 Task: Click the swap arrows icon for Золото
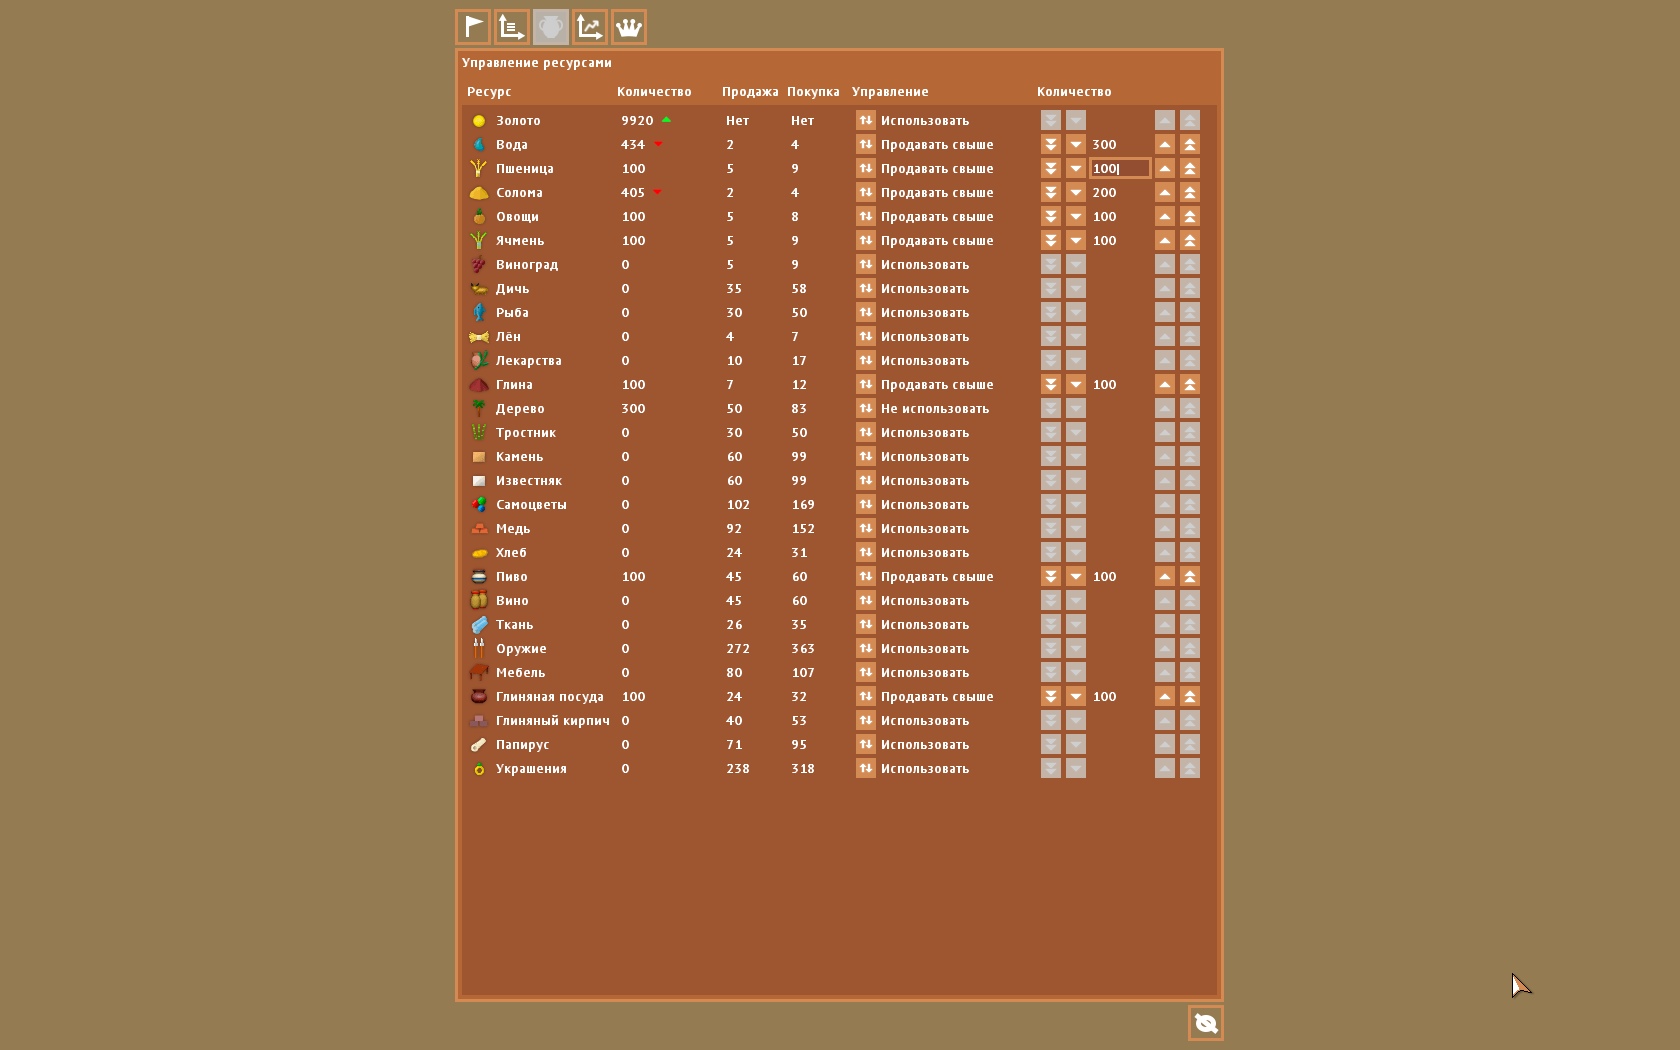(866, 120)
